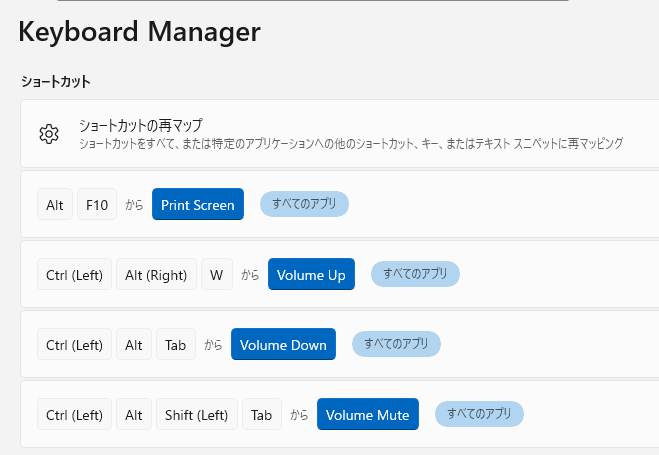Click the blue Volume Down badge
659x455 pixels.
pyautogui.click(x=283, y=345)
